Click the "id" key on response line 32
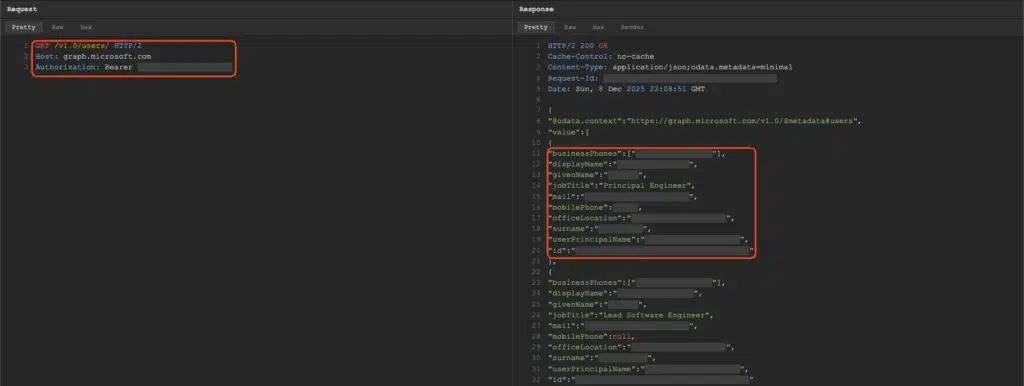The width and height of the screenshot is (1024, 386). 556,379
